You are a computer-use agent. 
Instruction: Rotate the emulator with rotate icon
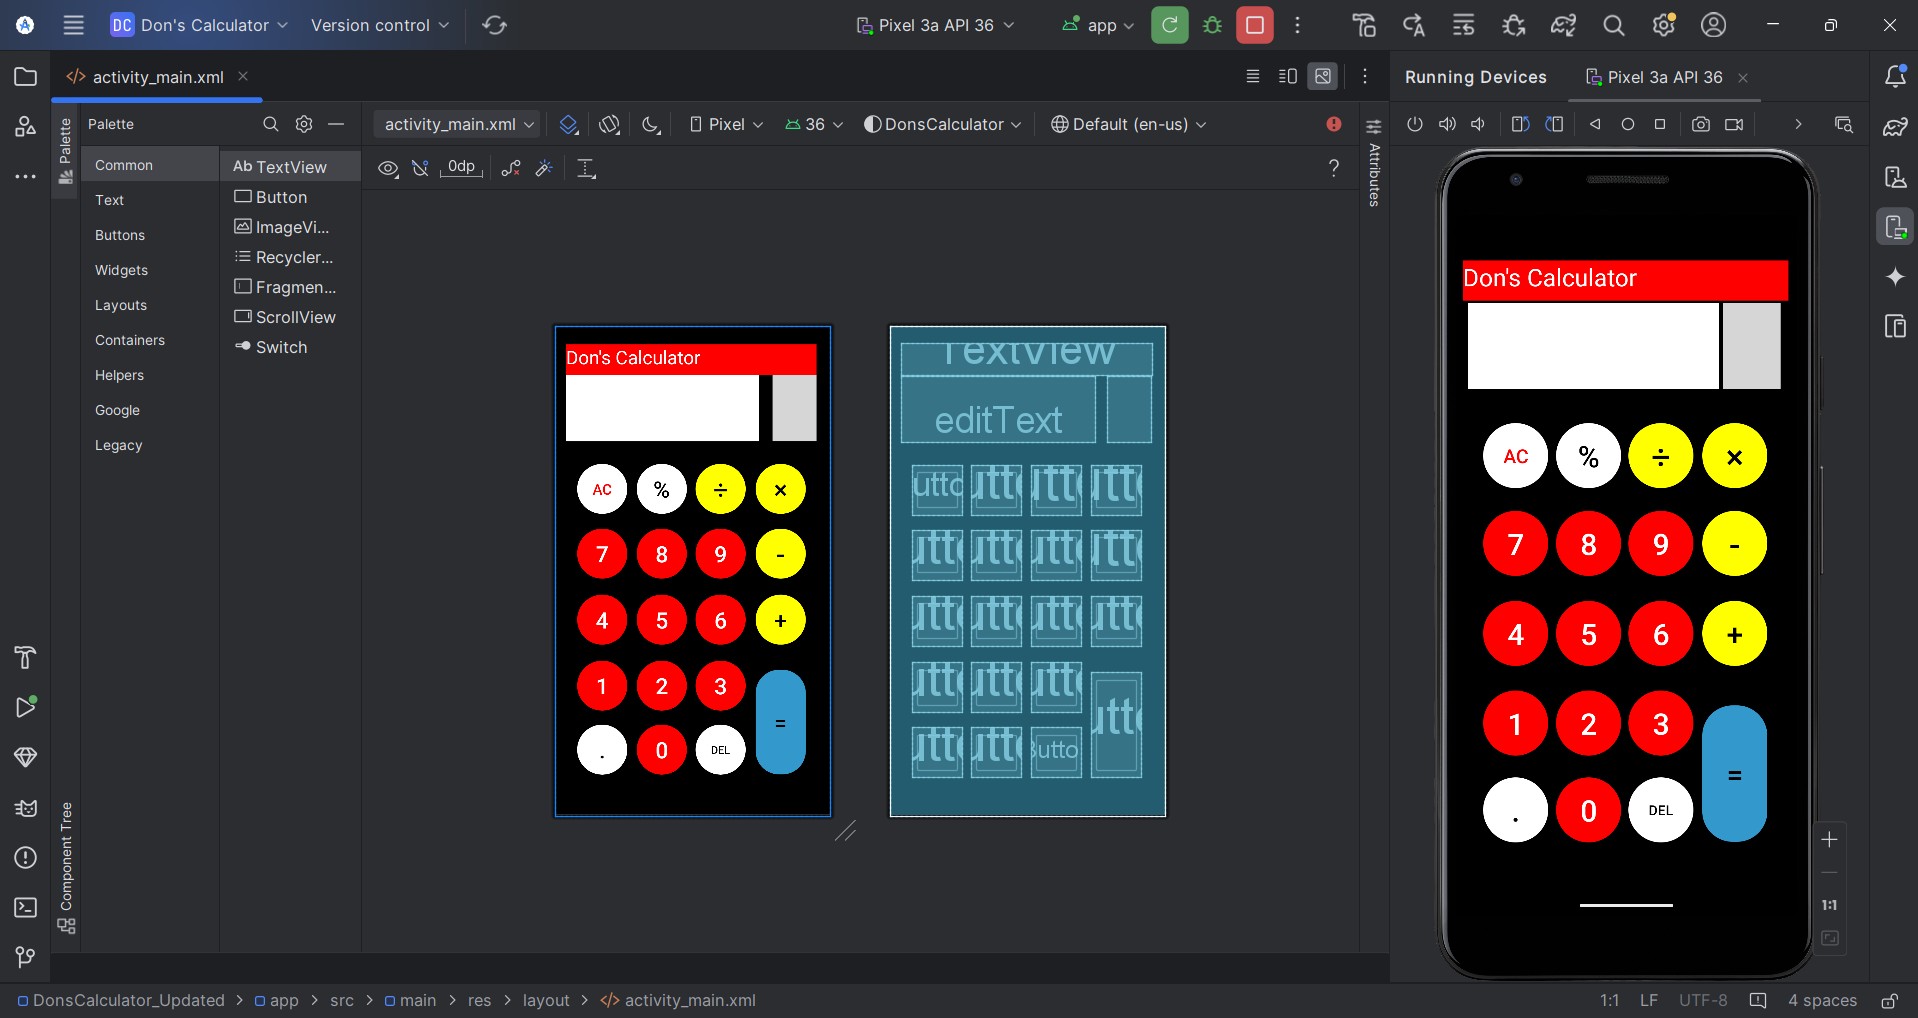point(1521,124)
